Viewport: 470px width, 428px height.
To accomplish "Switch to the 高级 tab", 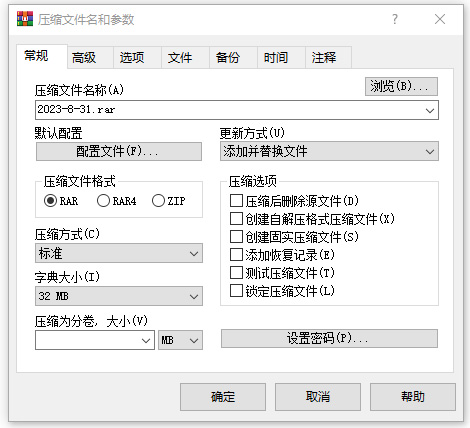I will click(x=84, y=58).
